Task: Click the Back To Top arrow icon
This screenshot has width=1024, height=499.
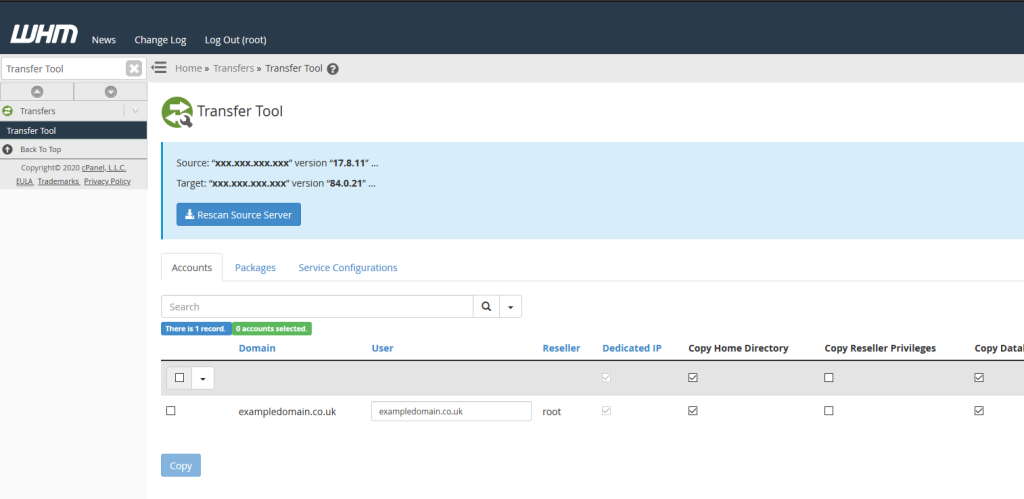Action: (8, 149)
